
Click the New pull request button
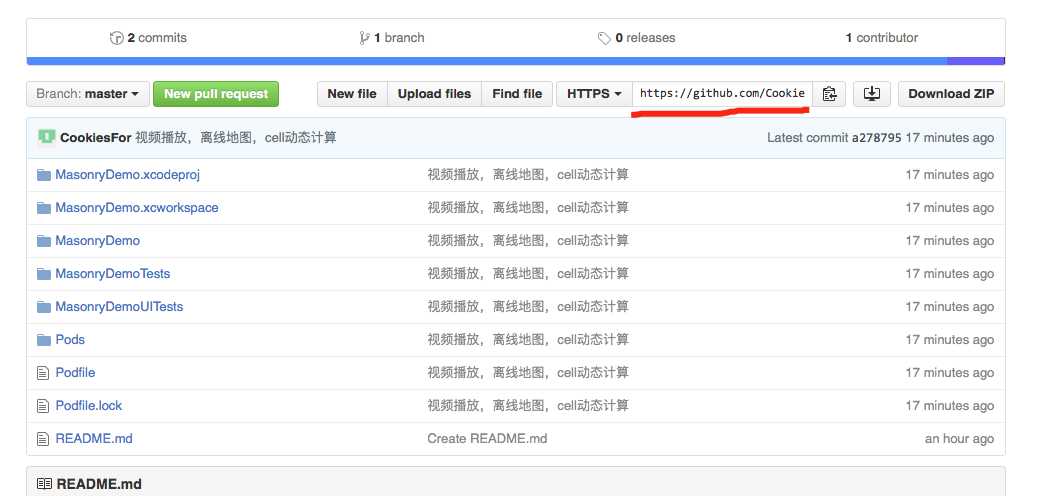pyautogui.click(x=216, y=94)
